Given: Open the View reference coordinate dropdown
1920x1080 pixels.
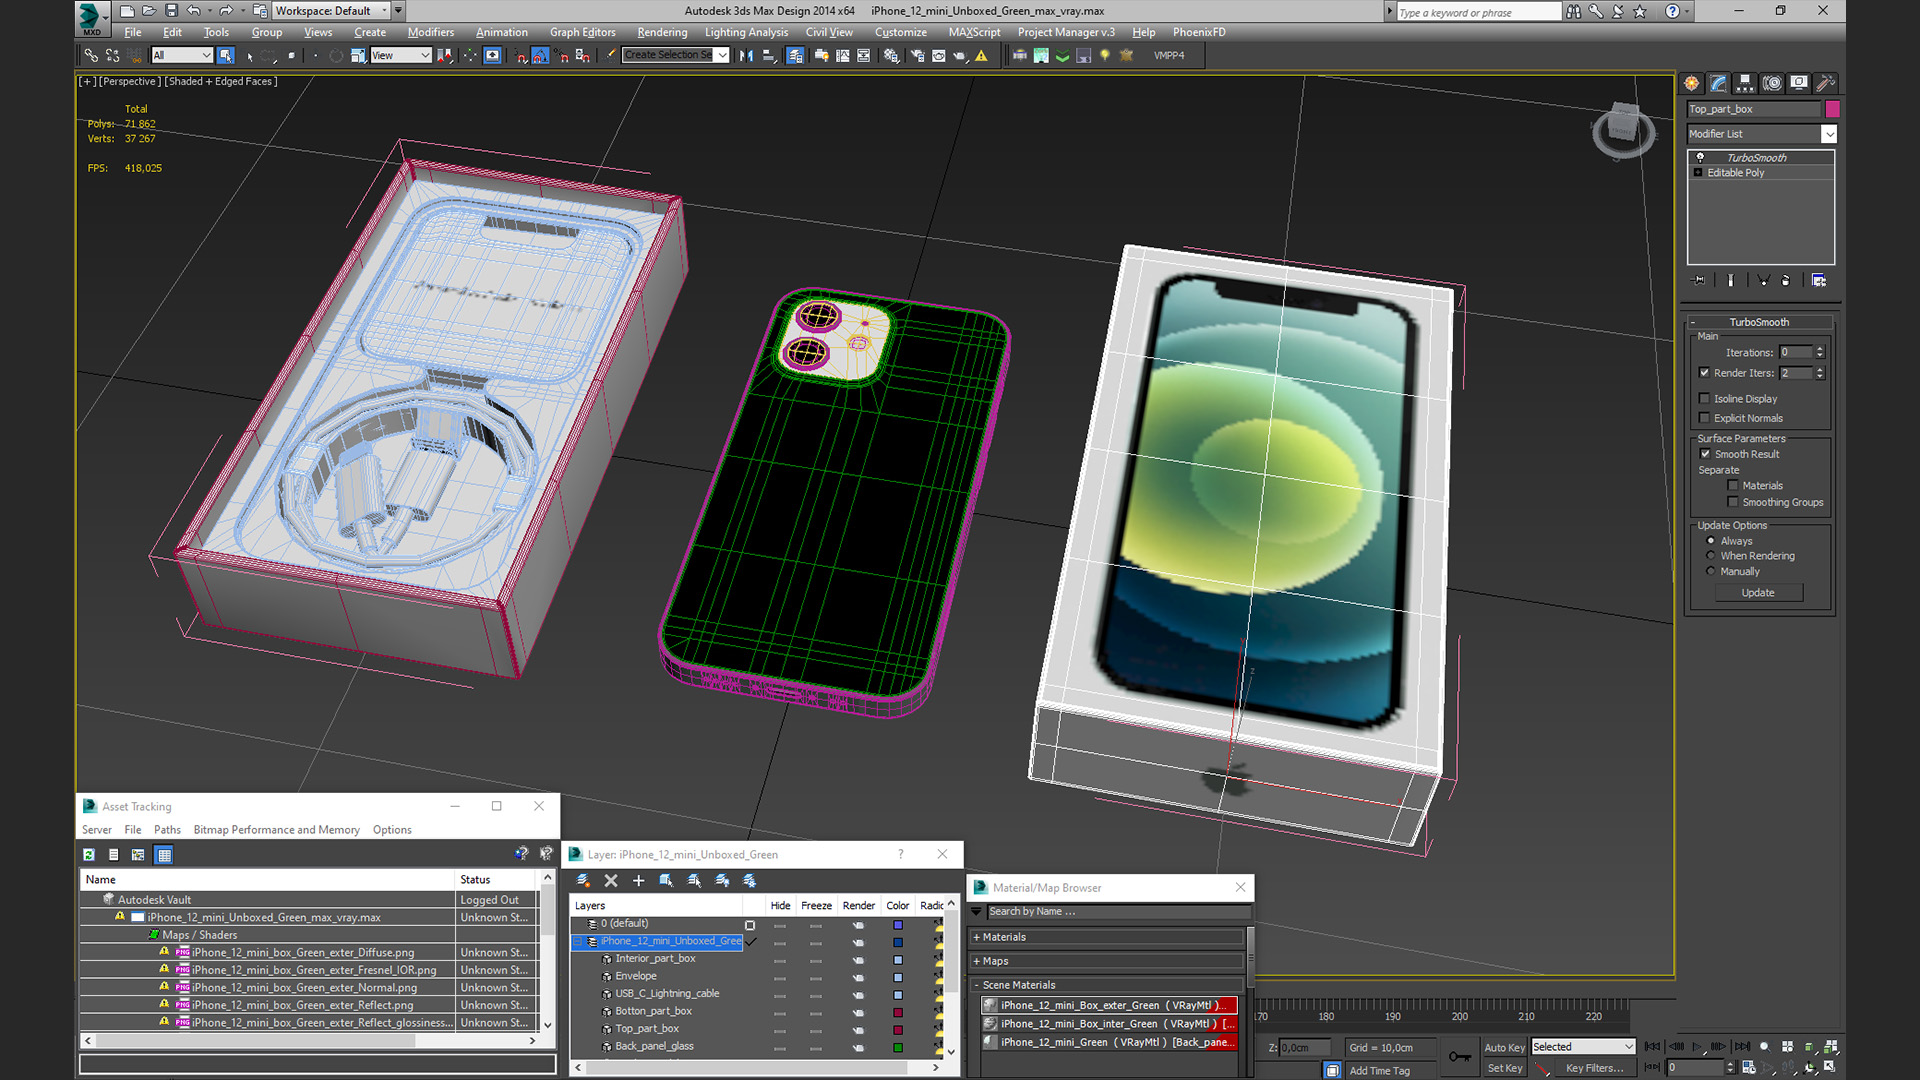Looking at the screenshot, I should coord(400,56).
